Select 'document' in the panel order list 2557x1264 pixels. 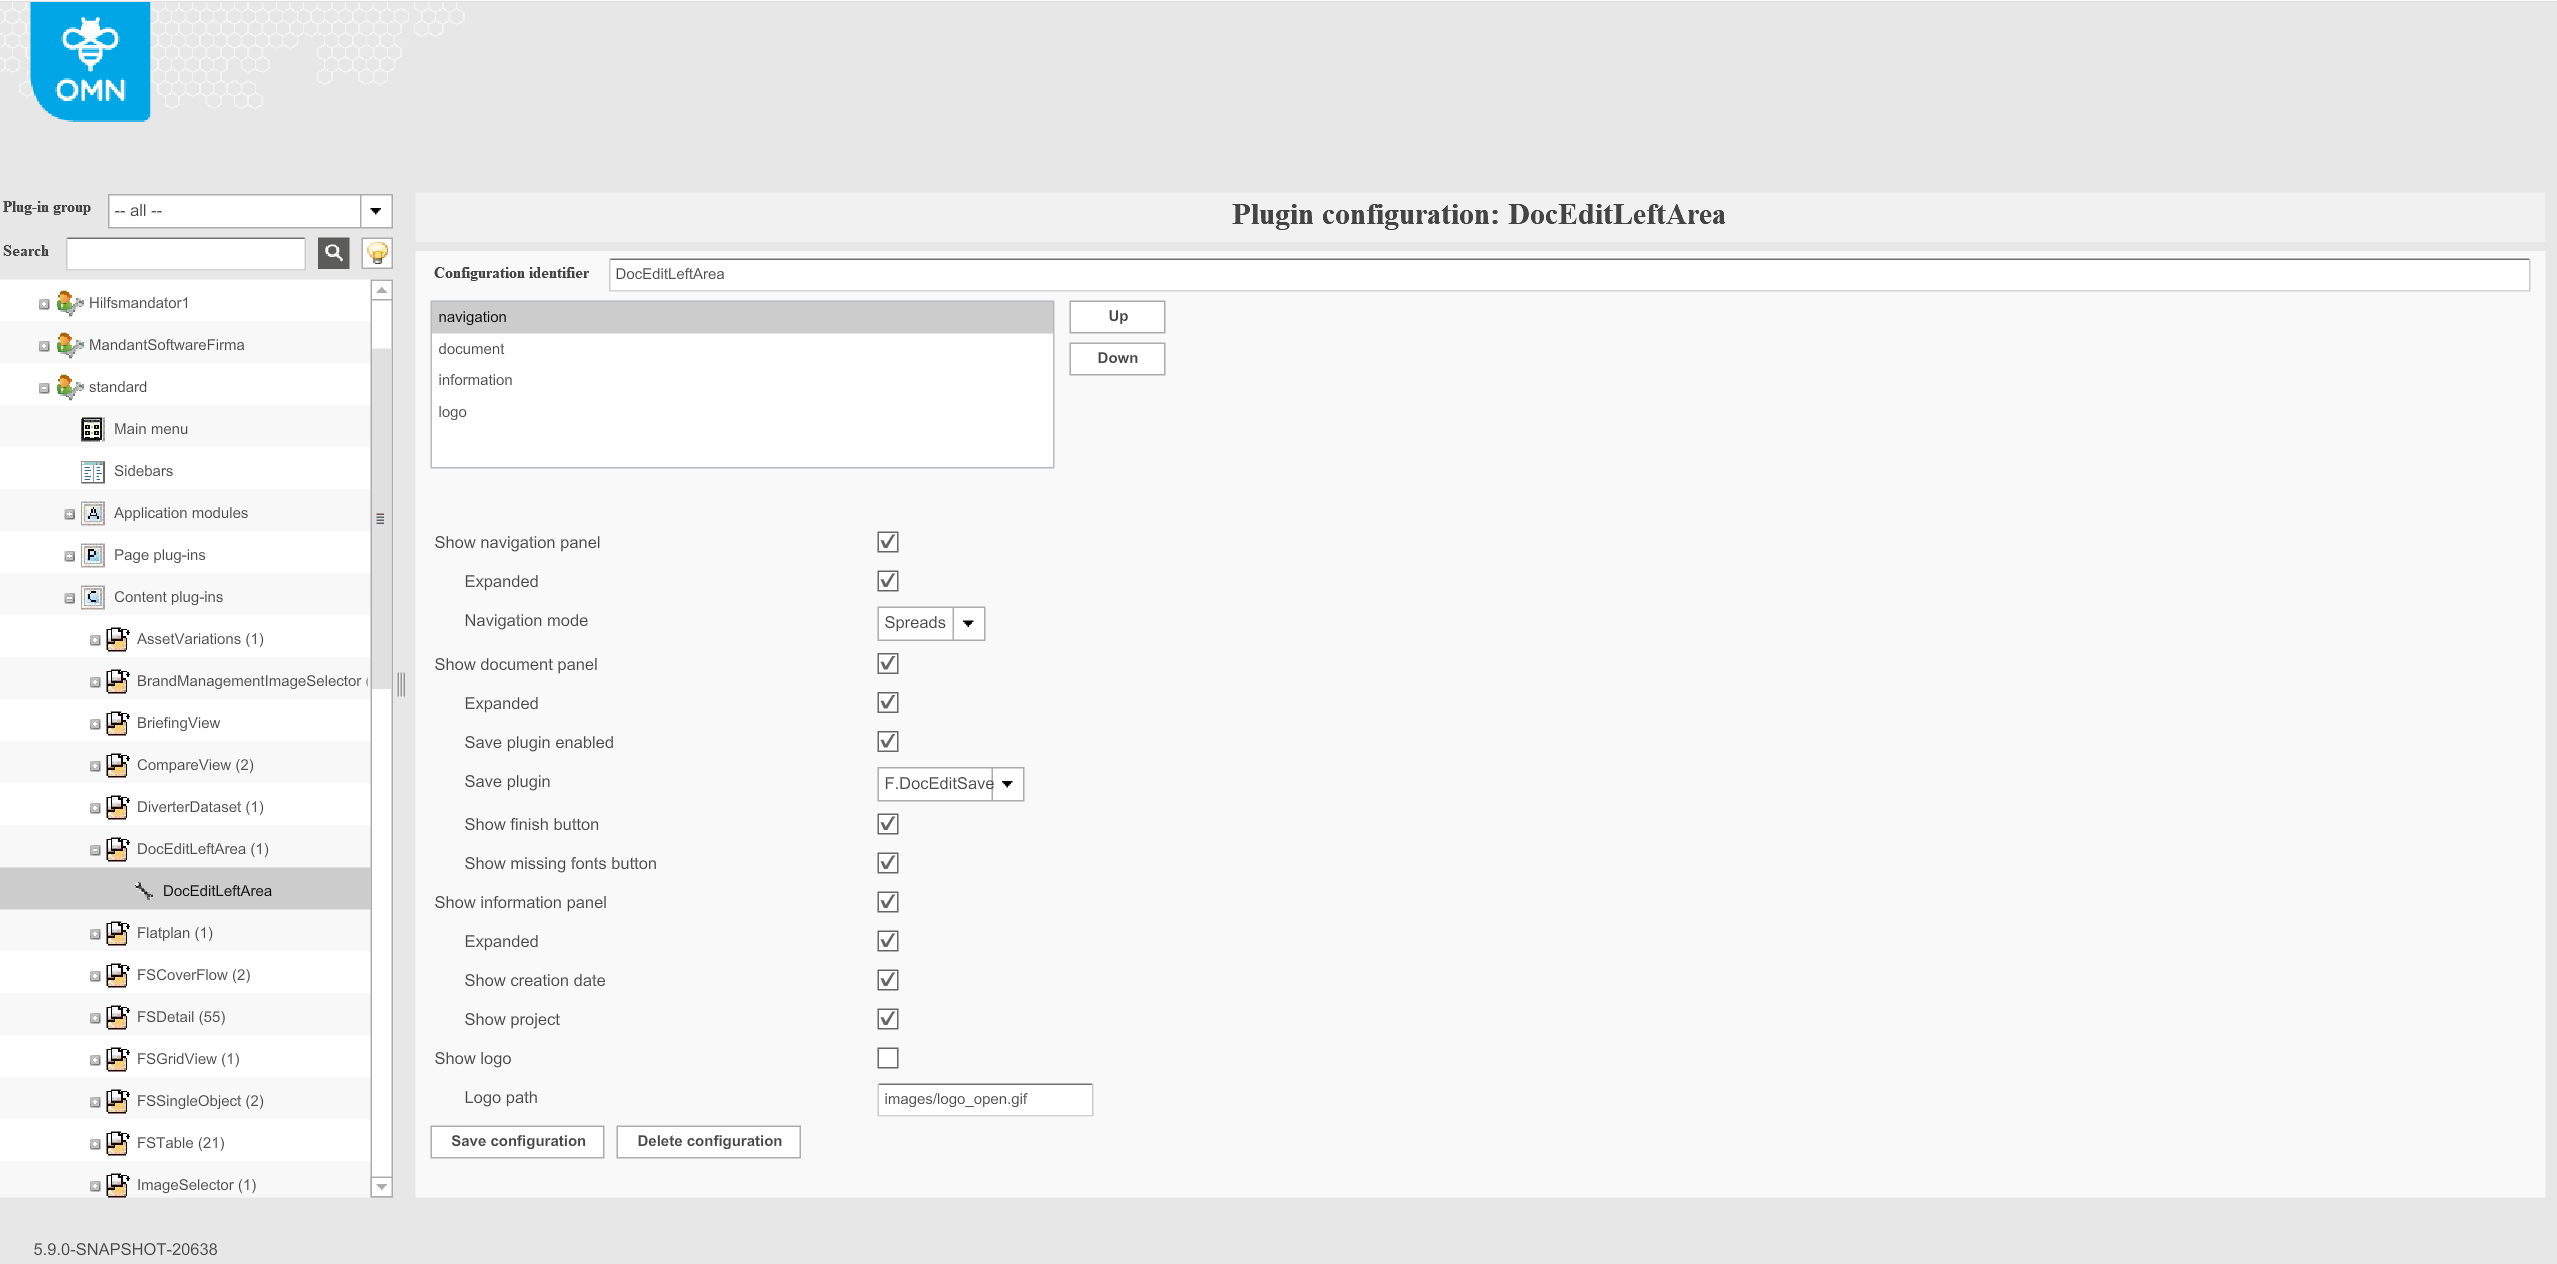click(471, 348)
